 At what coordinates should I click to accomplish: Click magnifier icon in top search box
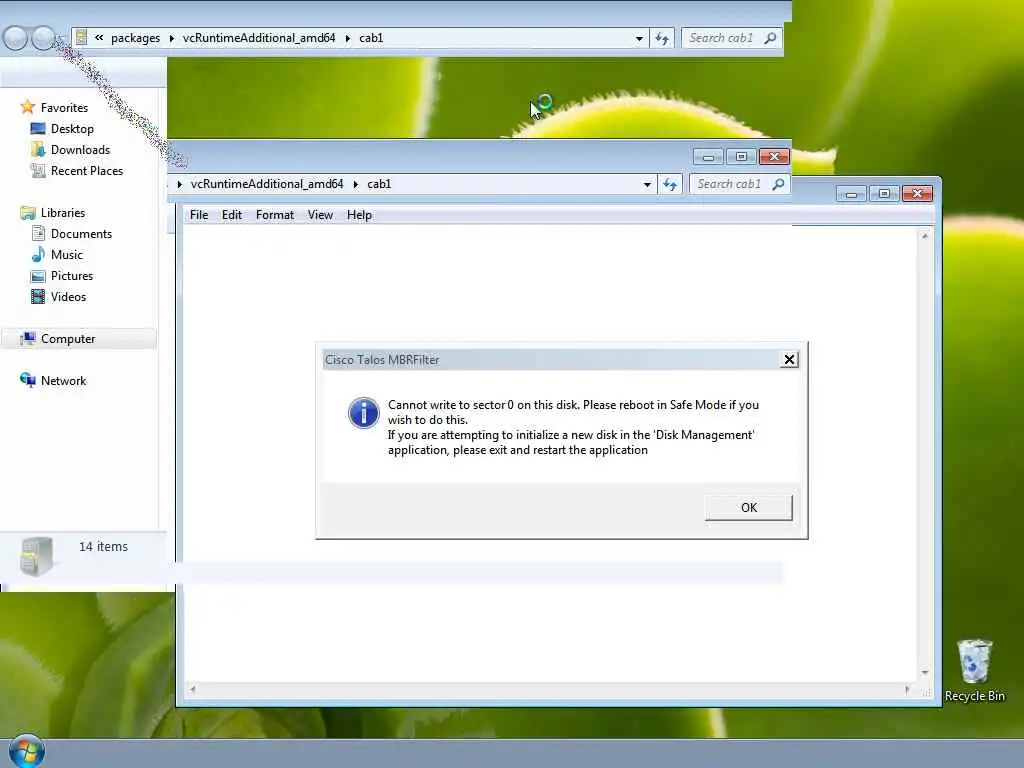coord(771,38)
